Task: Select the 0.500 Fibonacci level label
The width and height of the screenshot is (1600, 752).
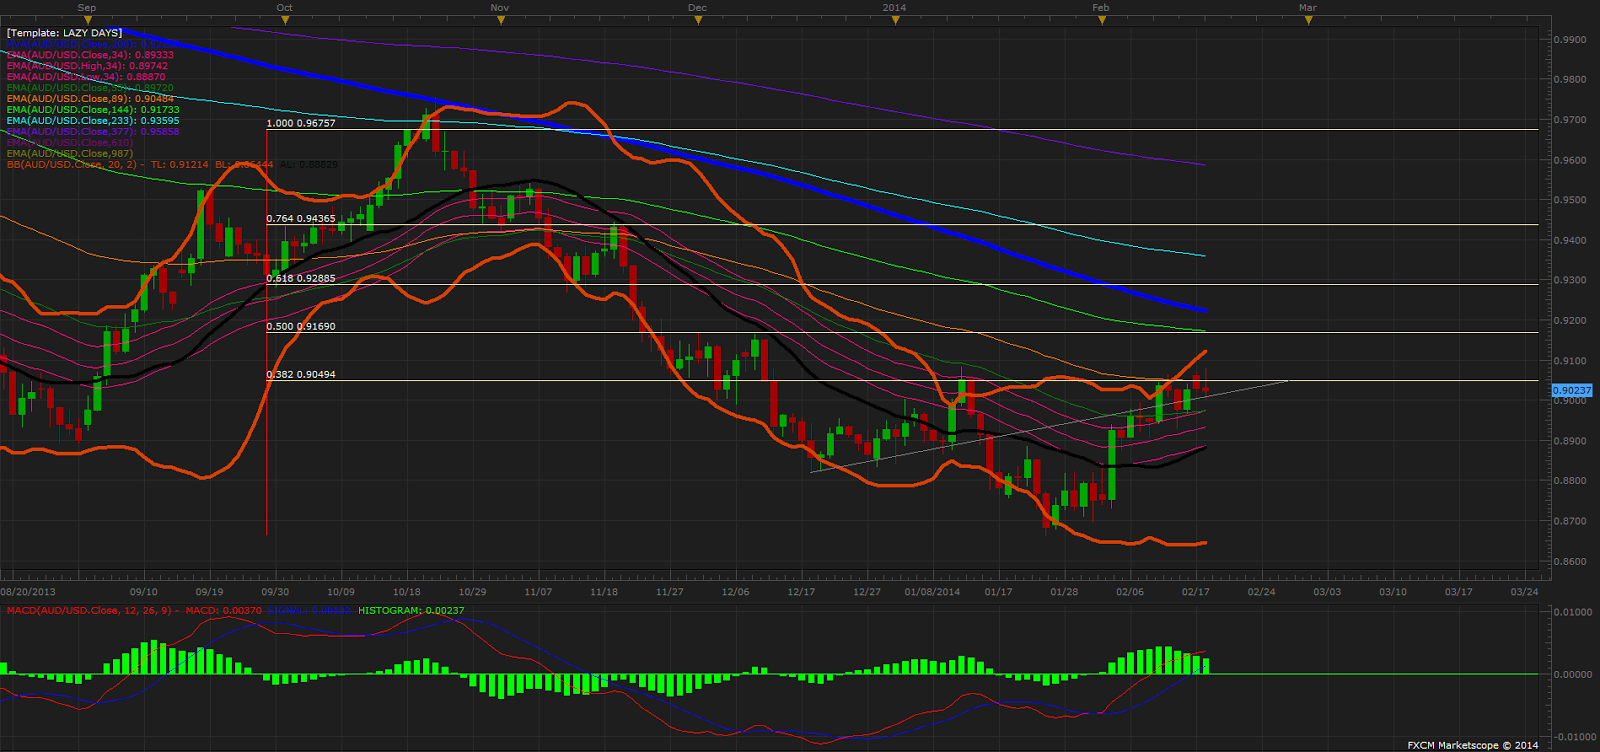Action: click(301, 326)
